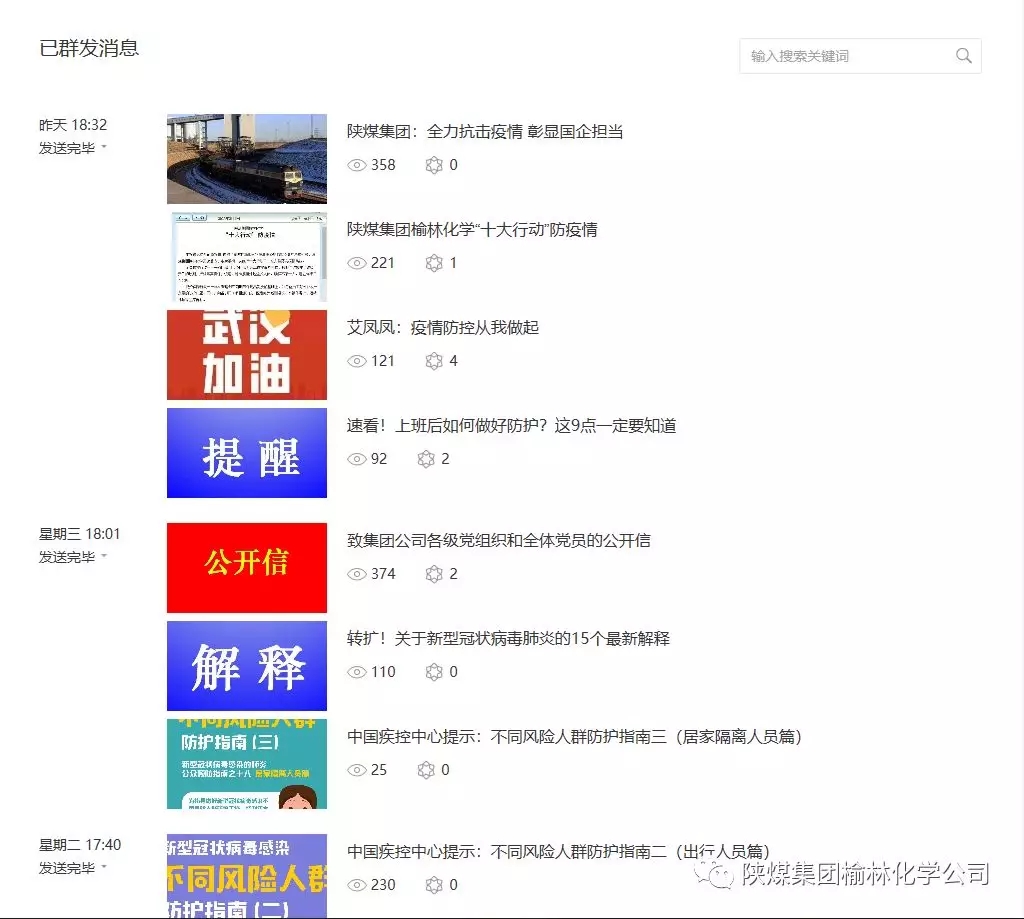Click views eye icon for 15个最新解释 article

tap(357, 672)
